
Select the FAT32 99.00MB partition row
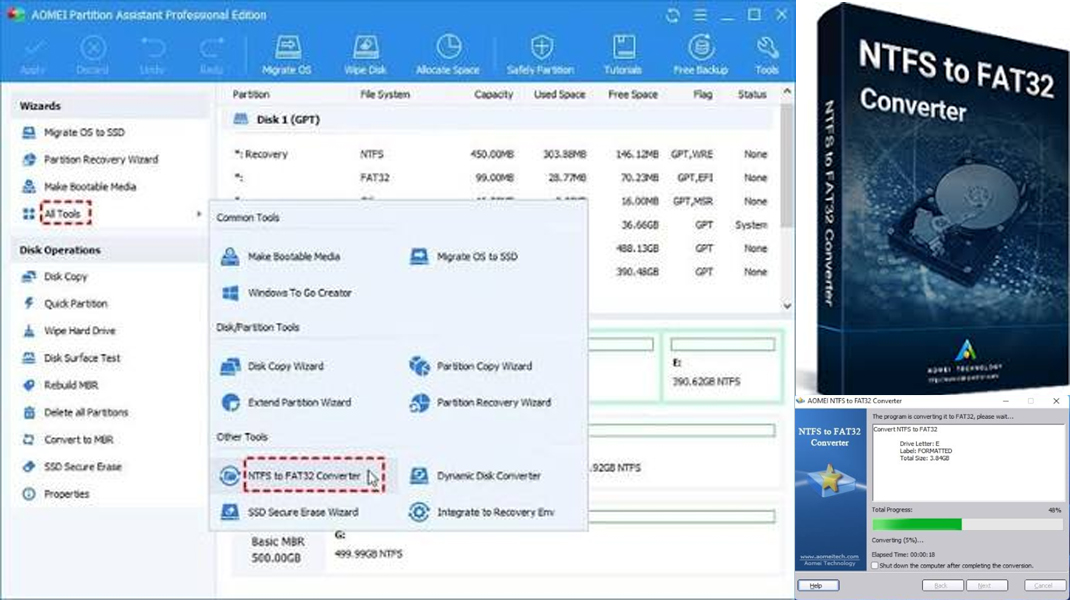coord(502,177)
